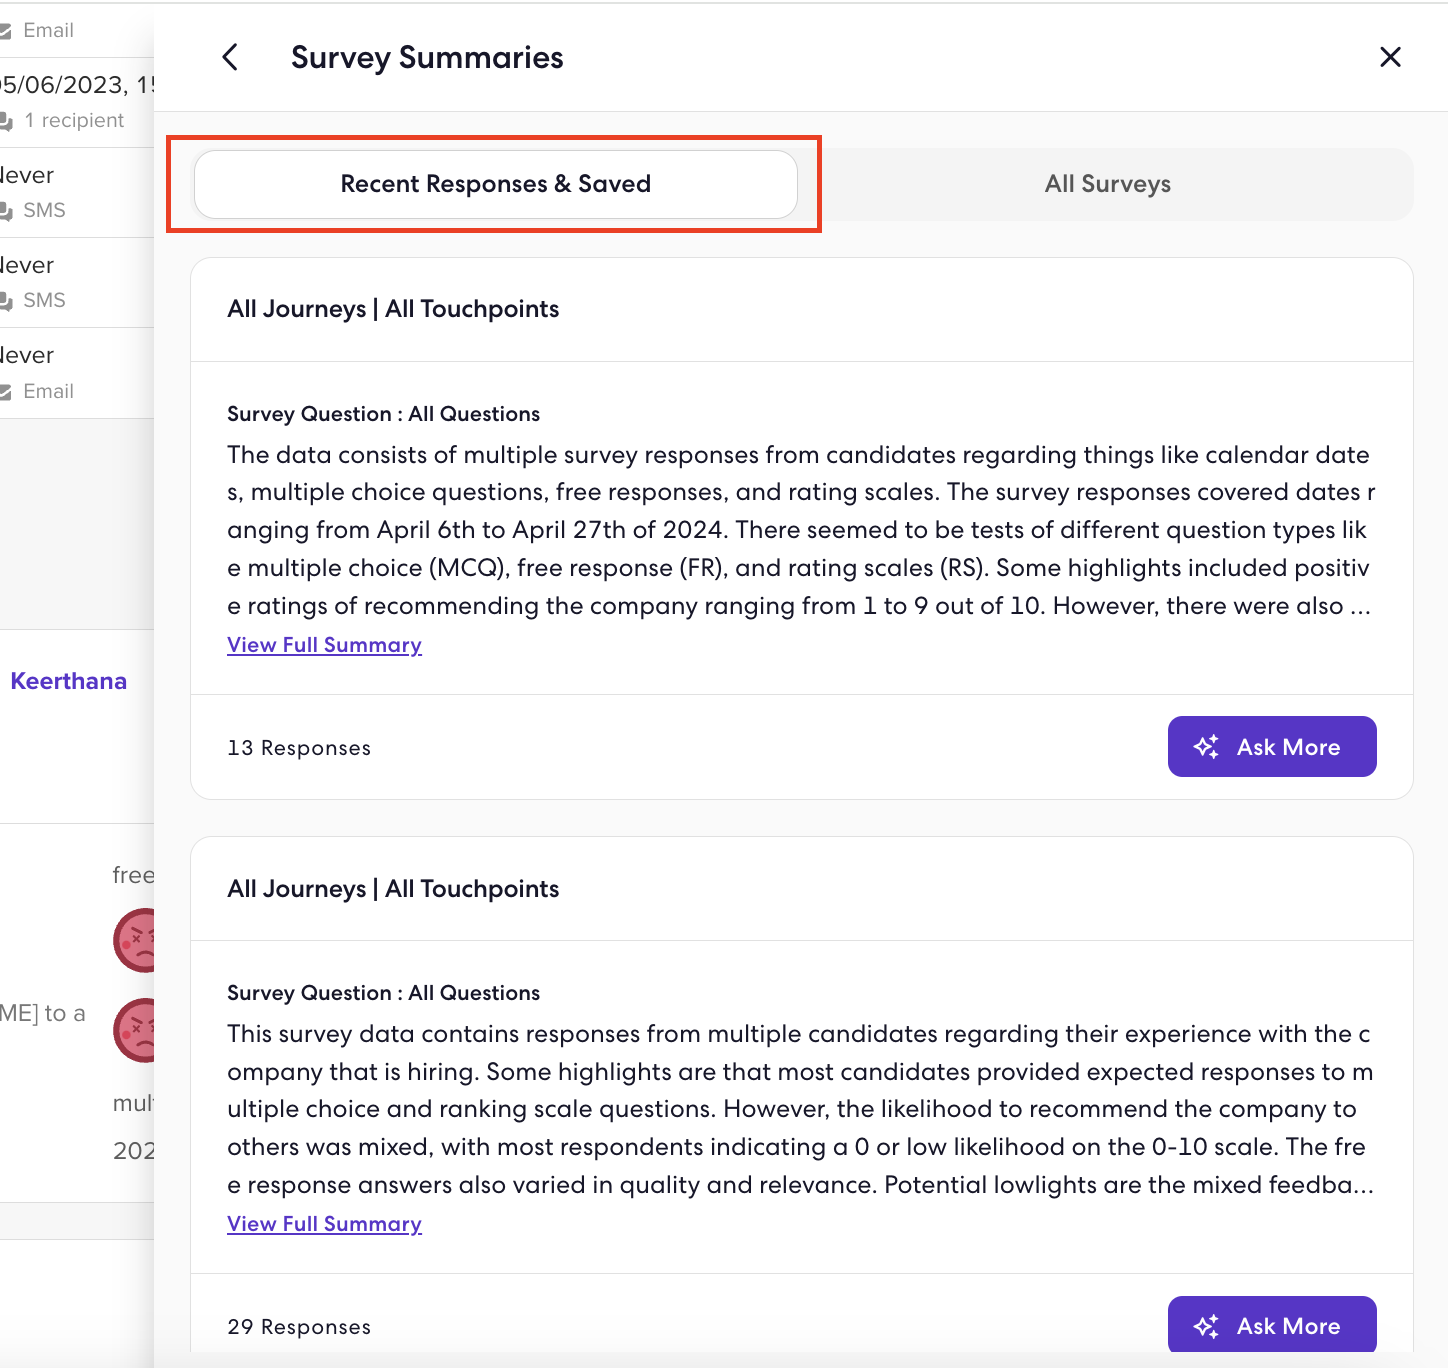1448x1368 pixels.
Task: Open View Full Summary for 29 Responses card
Action: [324, 1224]
